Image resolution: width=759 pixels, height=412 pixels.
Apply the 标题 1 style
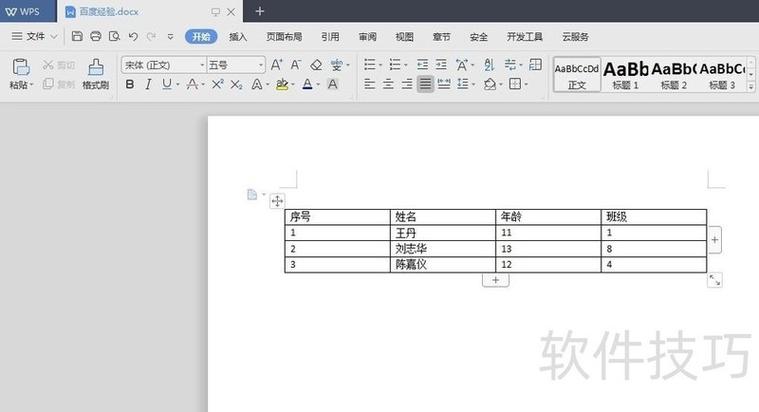pos(625,75)
